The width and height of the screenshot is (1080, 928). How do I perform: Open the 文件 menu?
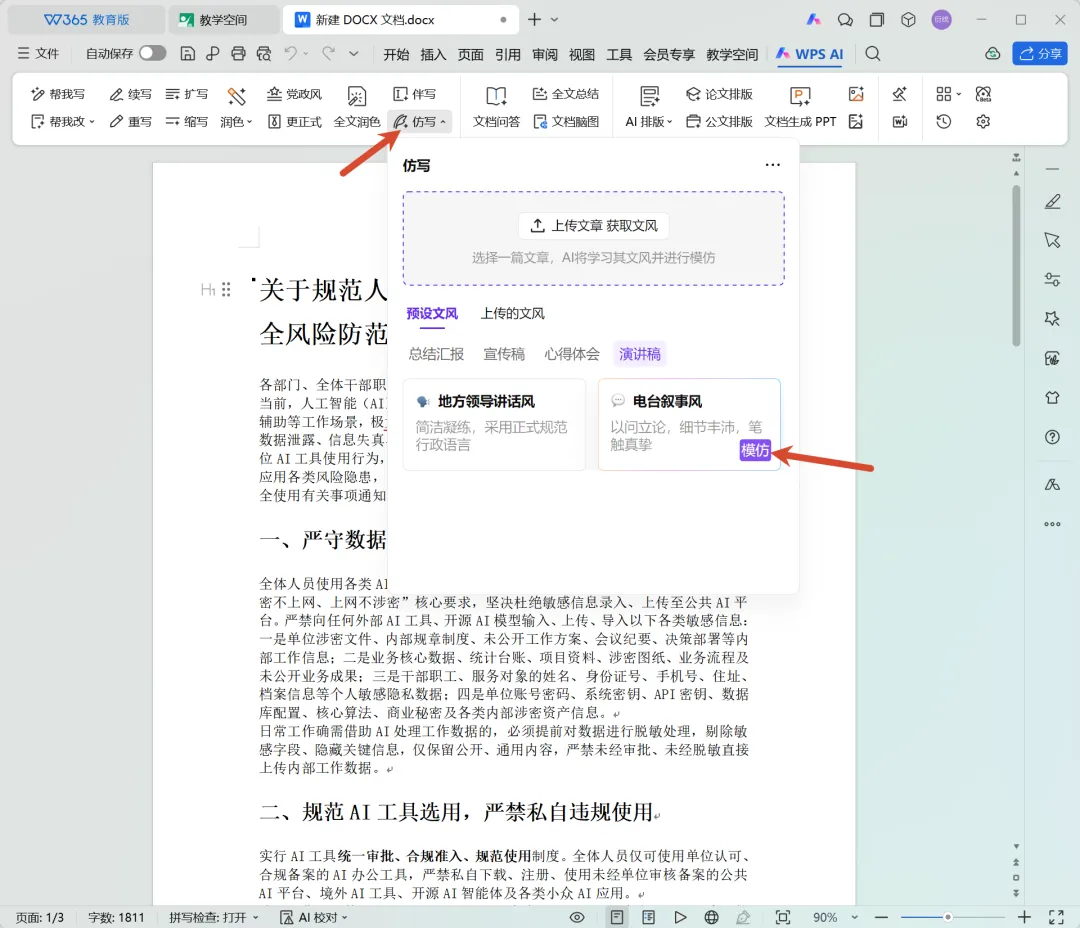pos(39,54)
